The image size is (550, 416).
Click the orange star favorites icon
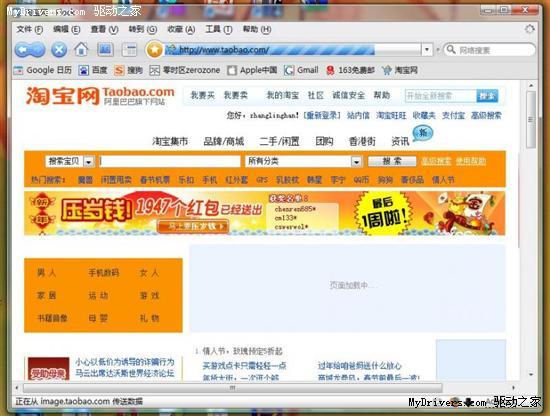point(154,50)
